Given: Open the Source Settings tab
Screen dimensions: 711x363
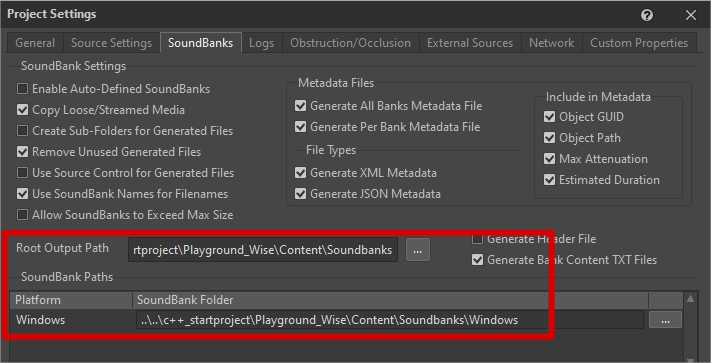Looking at the screenshot, I should [x=112, y=43].
